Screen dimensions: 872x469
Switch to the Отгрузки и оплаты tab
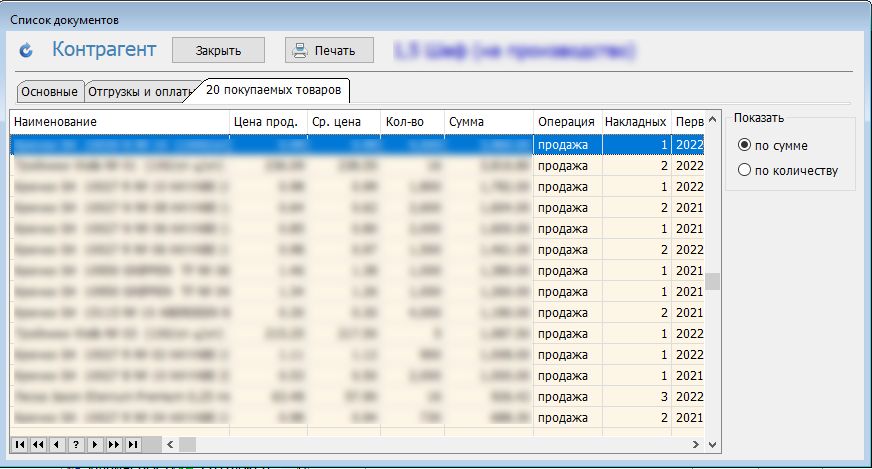pyautogui.click(x=139, y=92)
